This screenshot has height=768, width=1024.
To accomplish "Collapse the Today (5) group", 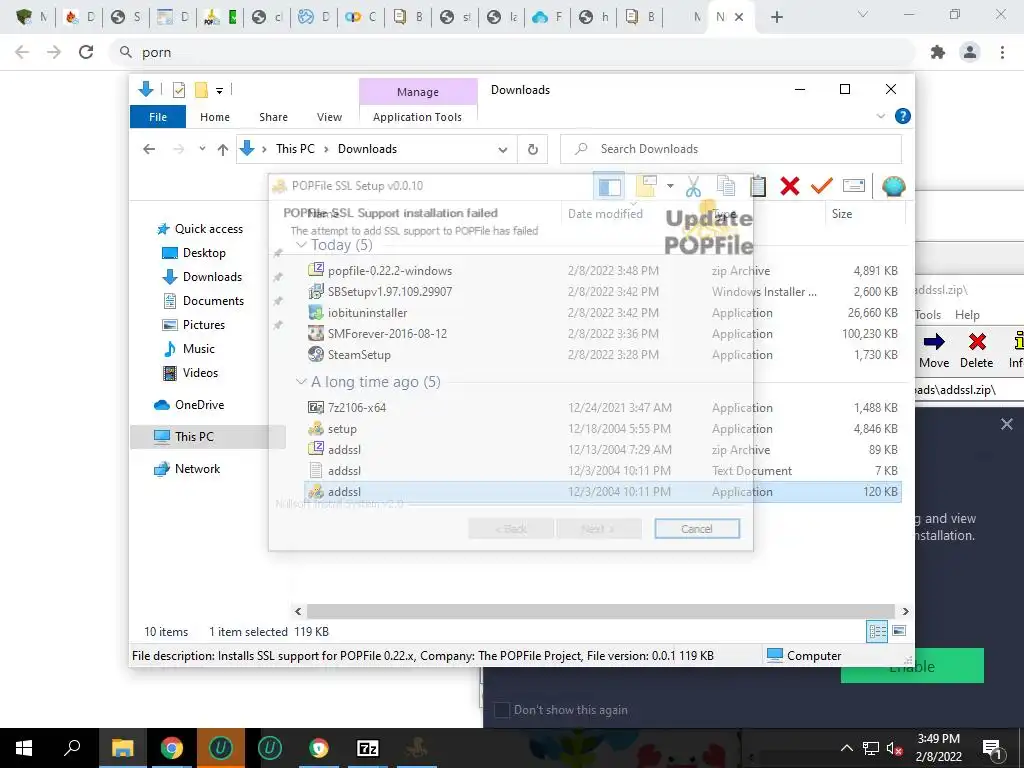I will pyautogui.click(x=301, y=245).
